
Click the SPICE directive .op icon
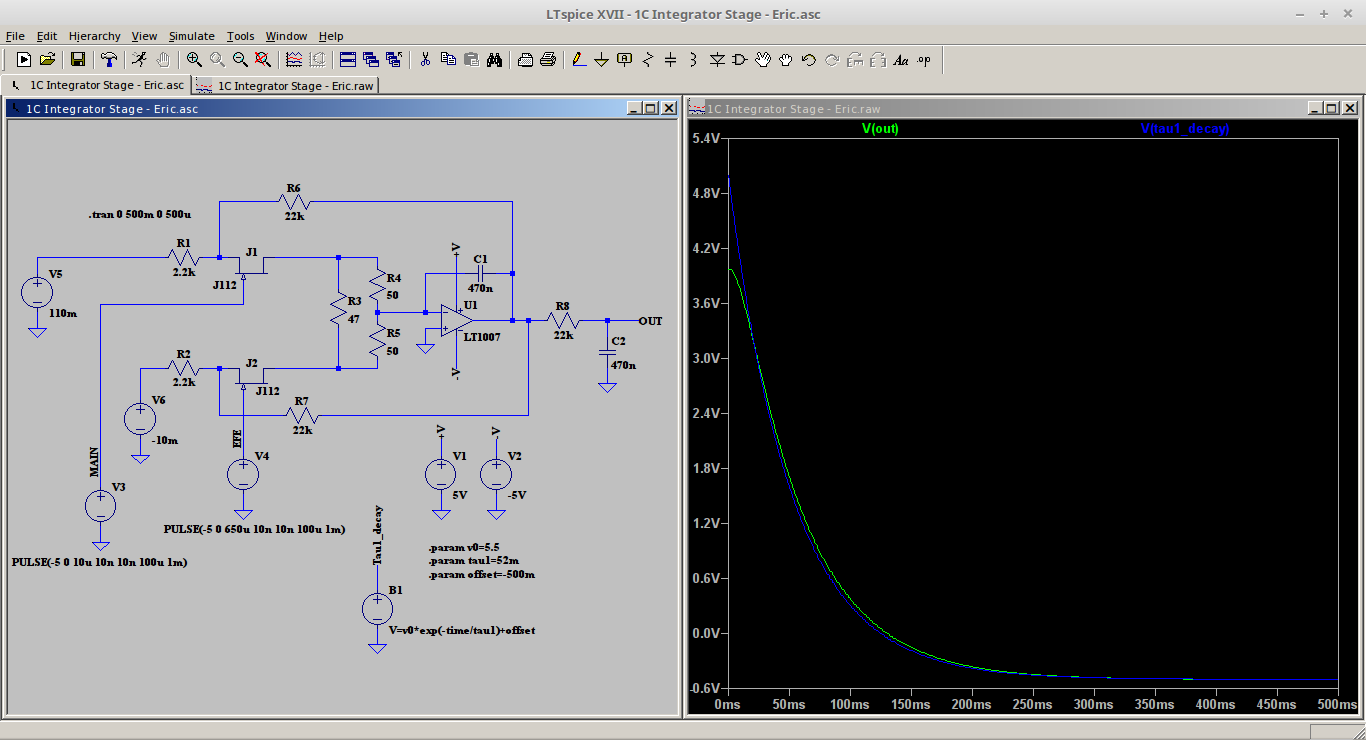(923, 60)
